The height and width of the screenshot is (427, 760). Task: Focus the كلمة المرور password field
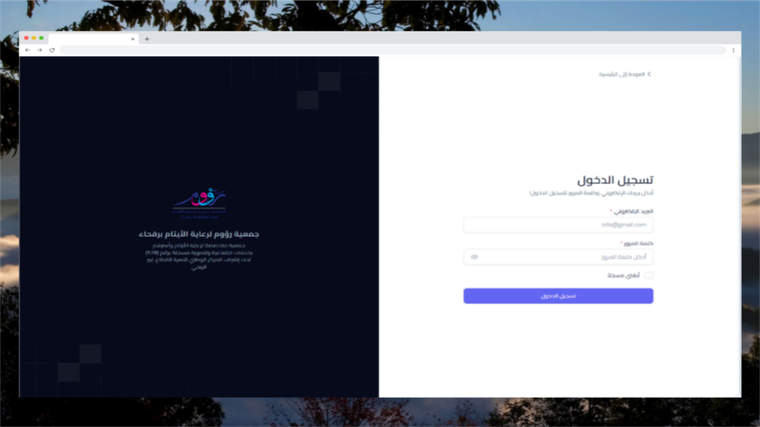click(558, 257)
